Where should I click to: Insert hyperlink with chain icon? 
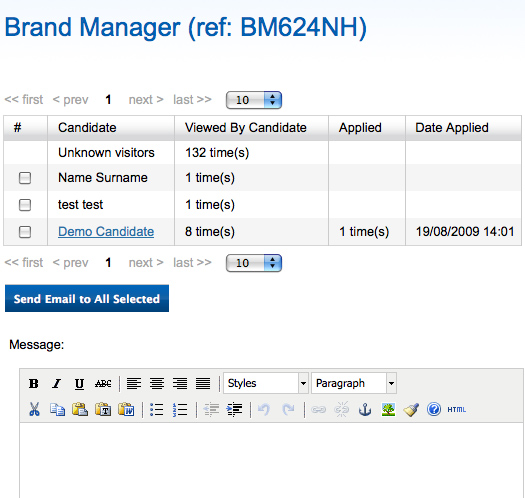coord(318,409)
